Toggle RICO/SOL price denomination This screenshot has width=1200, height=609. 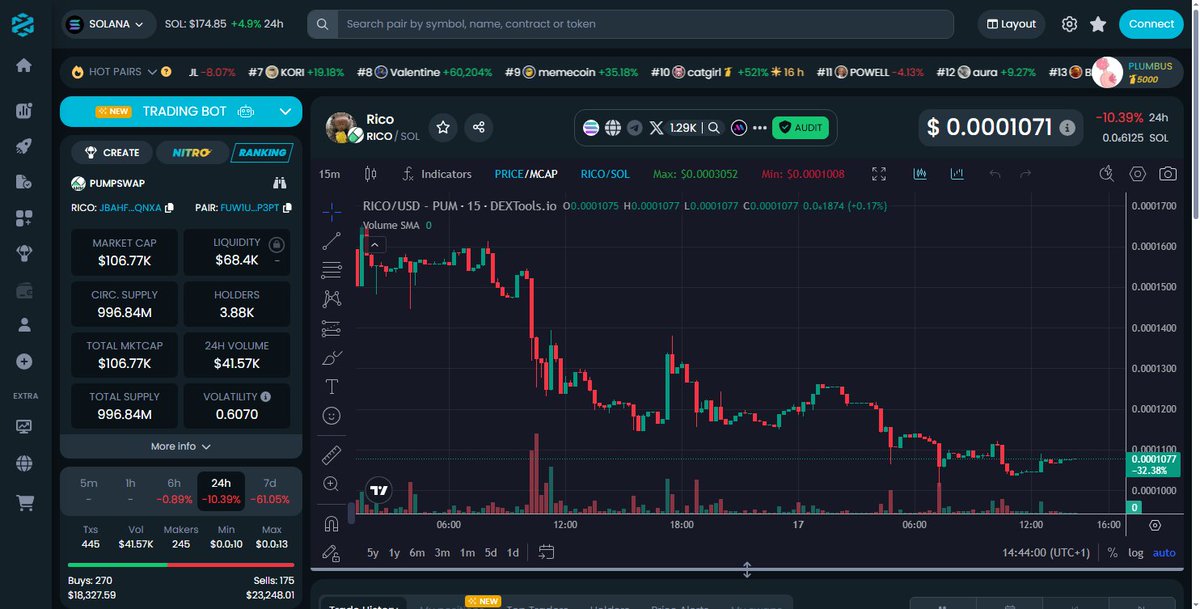point(605,174)
